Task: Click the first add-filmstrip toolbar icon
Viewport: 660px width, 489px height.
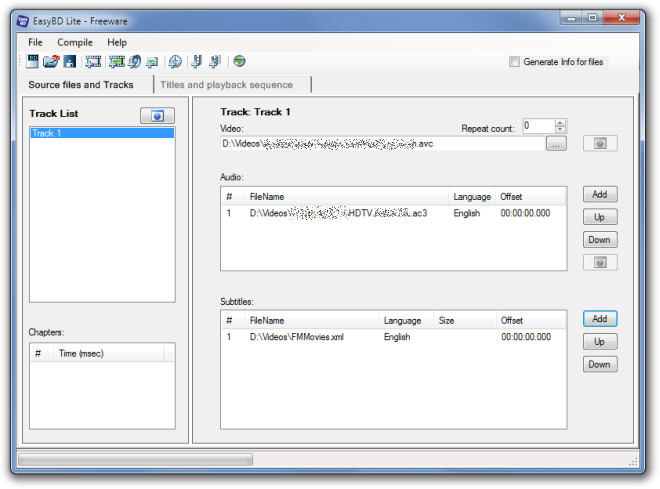Action: (x=196, y=61)
